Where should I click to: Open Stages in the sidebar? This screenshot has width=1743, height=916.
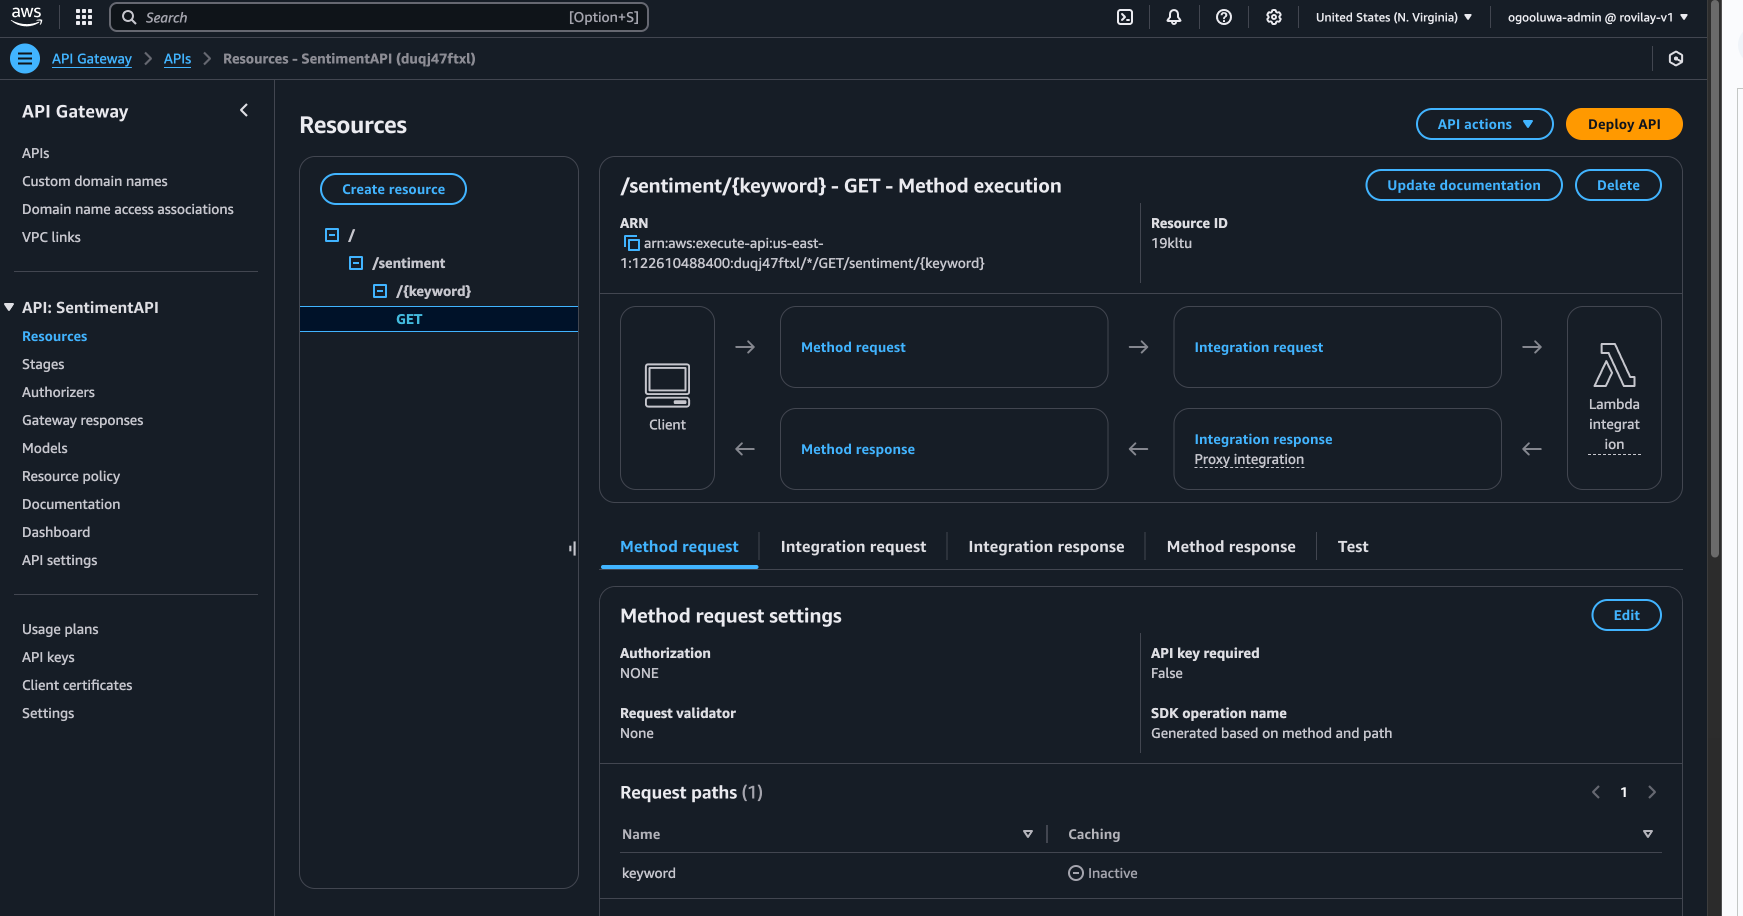pos(43,364)
